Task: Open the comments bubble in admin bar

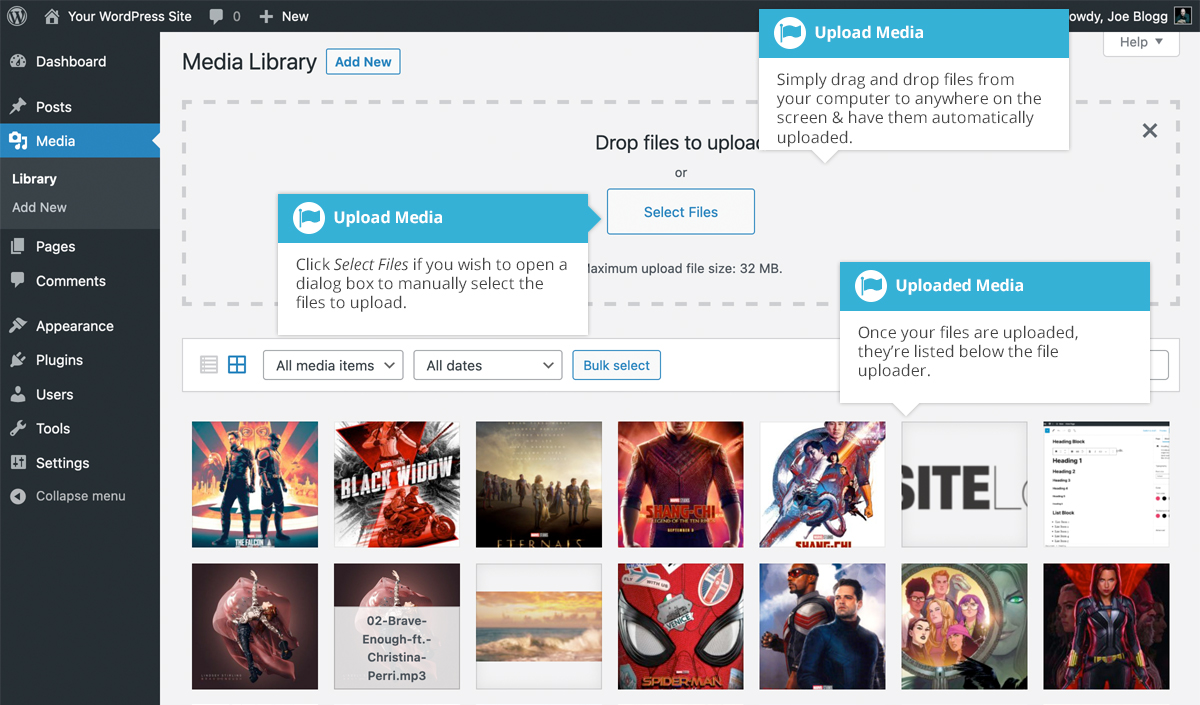Action: click(x=225, y=16)
